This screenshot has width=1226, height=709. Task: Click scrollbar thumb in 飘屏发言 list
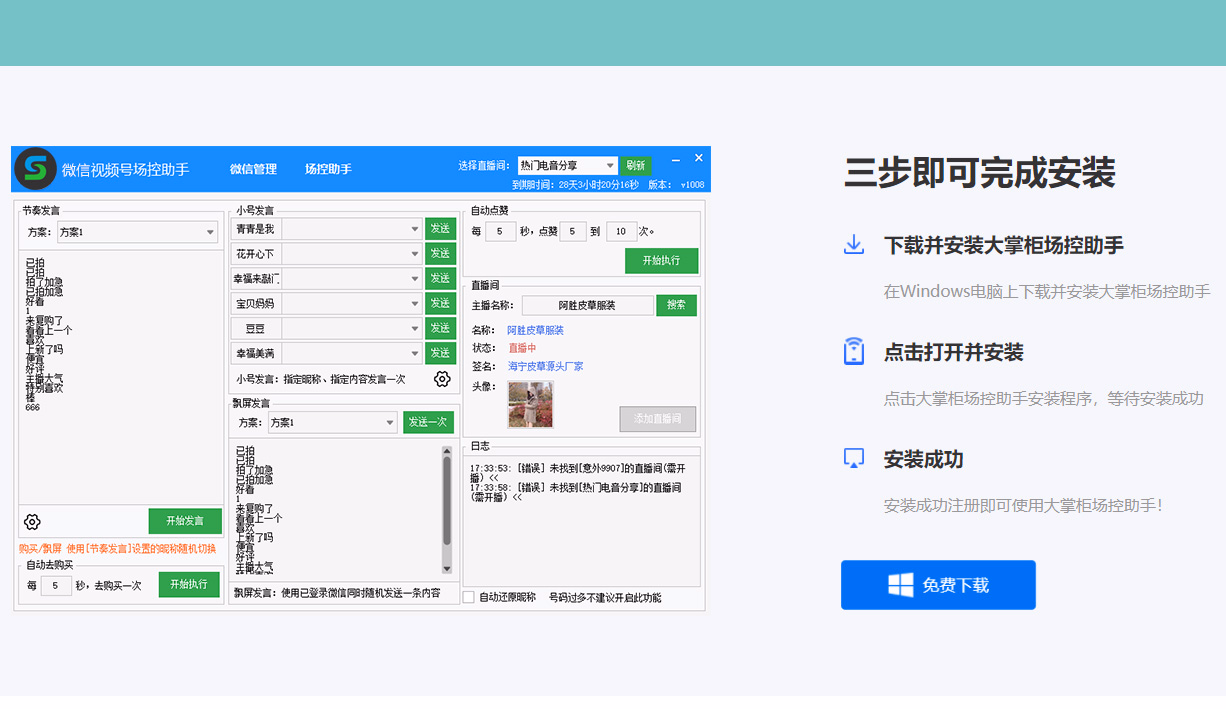(x=447, y=502)
